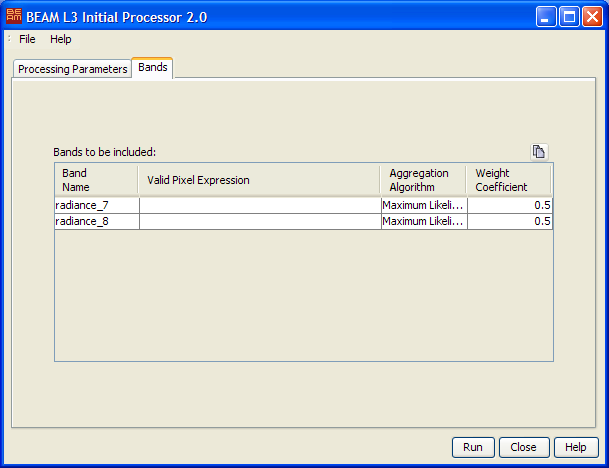Select the Bands tab
Screen dimensions: 609x468
click(x=153, y=68)
